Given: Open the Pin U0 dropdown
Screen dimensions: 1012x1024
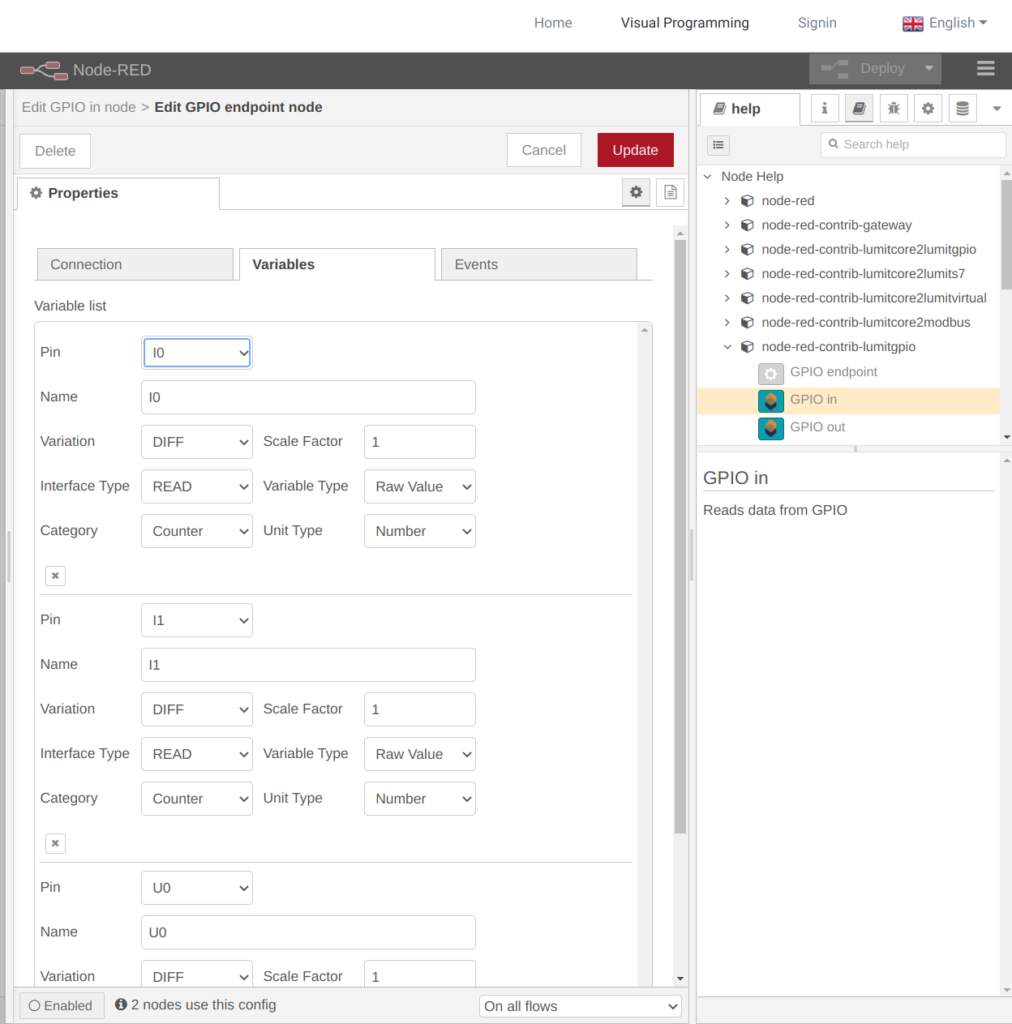Looking at the screenshot, I should click(197, 888).
